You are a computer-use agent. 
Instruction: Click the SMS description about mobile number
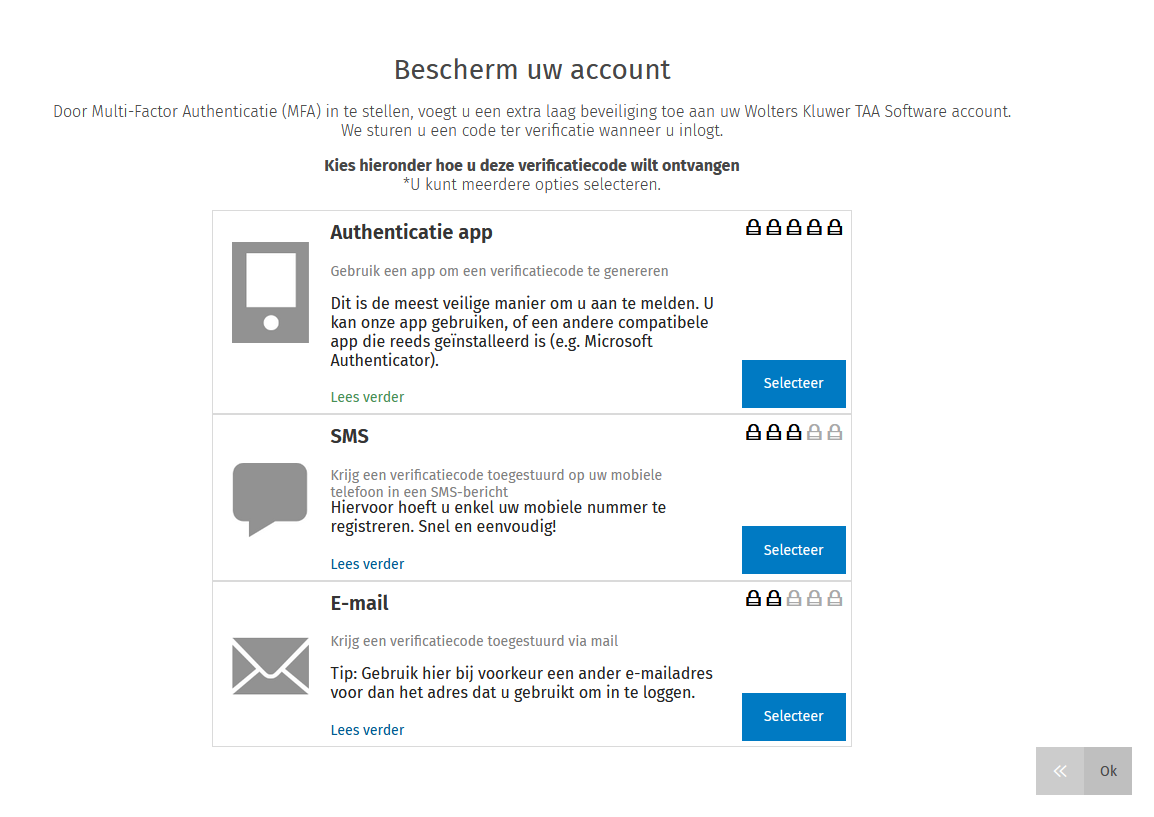(498, 516)
